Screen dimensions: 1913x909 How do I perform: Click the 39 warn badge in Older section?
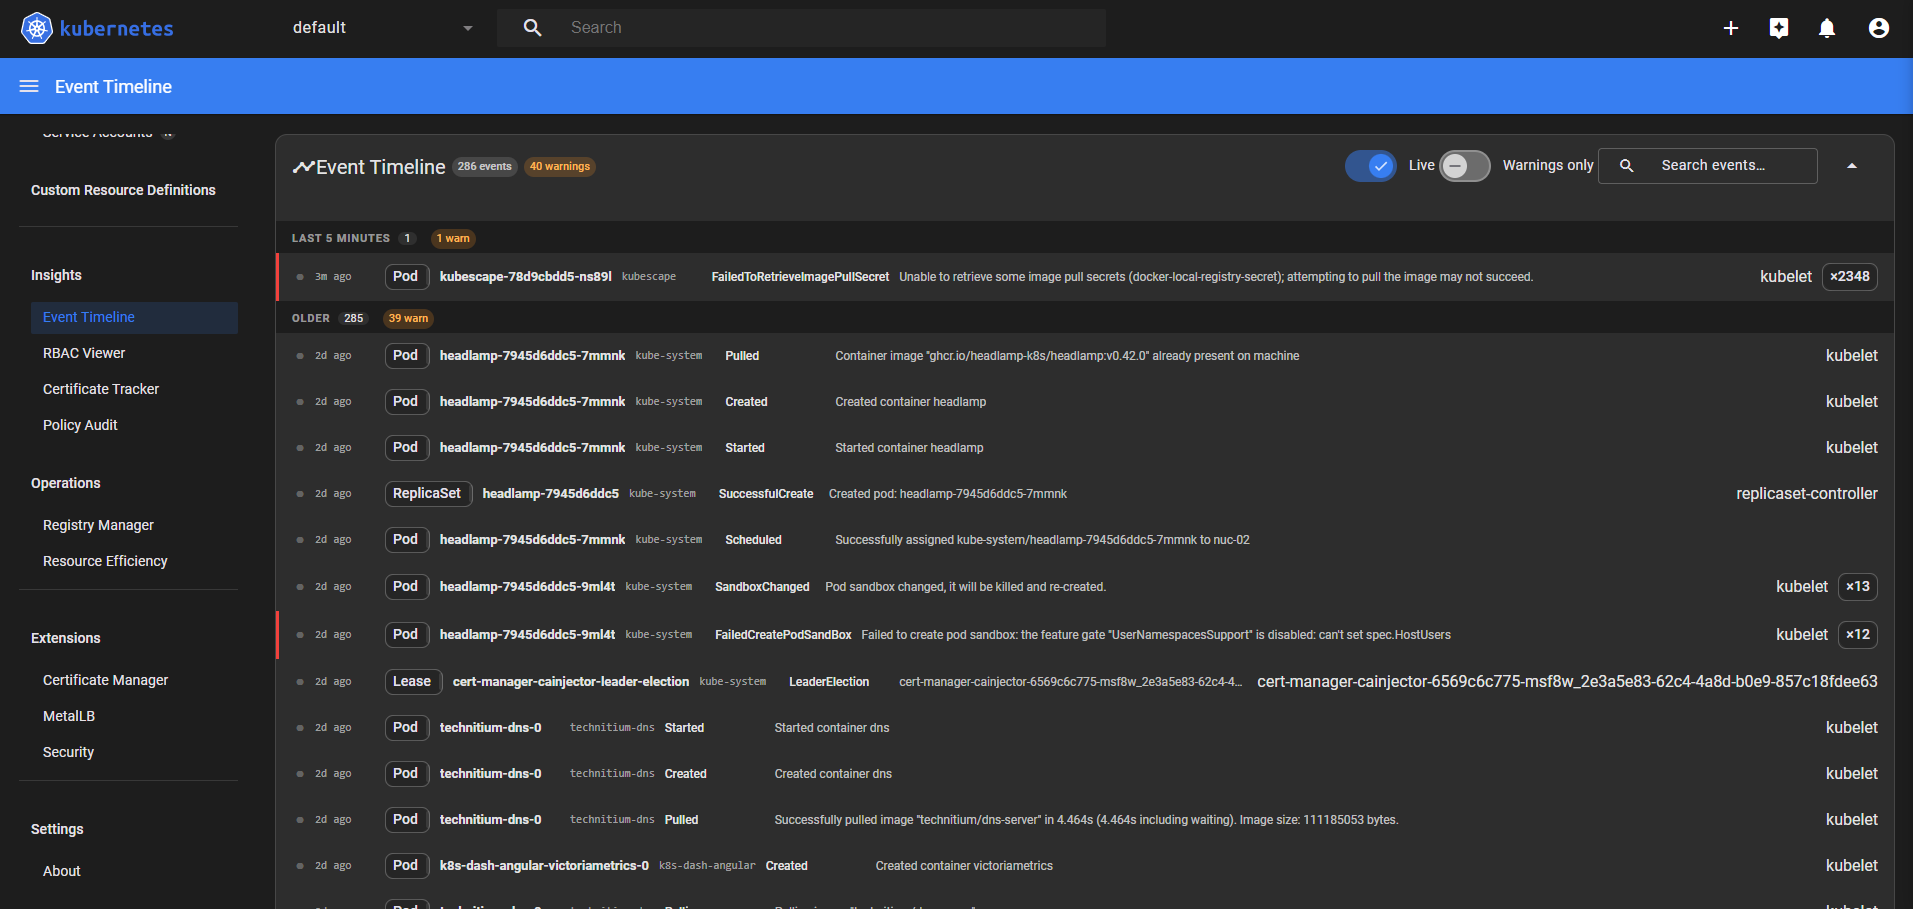(408, 318)
